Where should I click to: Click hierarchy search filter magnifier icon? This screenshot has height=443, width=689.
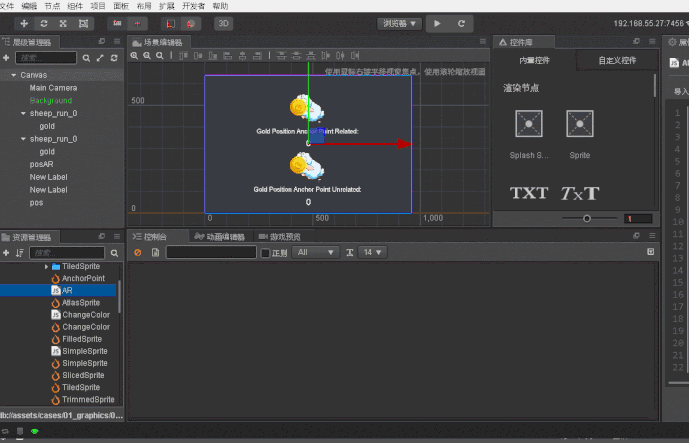(86, 58)
